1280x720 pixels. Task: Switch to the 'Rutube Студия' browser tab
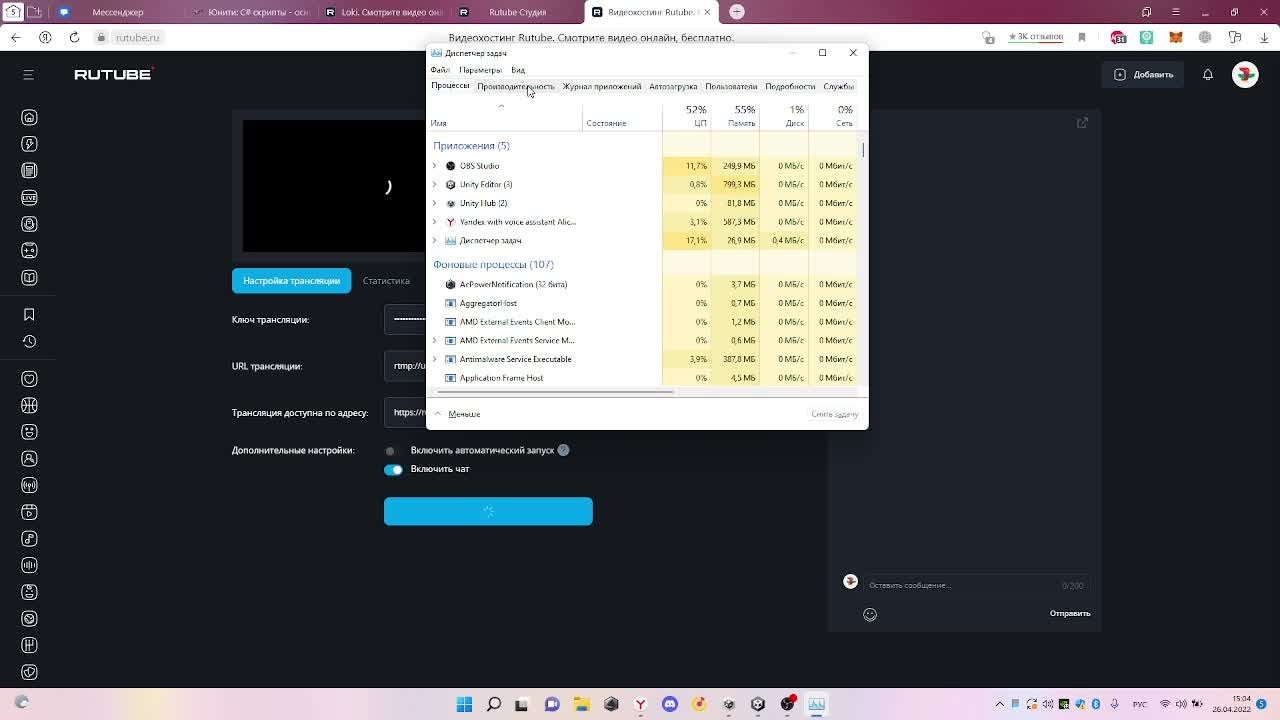click(x=517, y=12)
